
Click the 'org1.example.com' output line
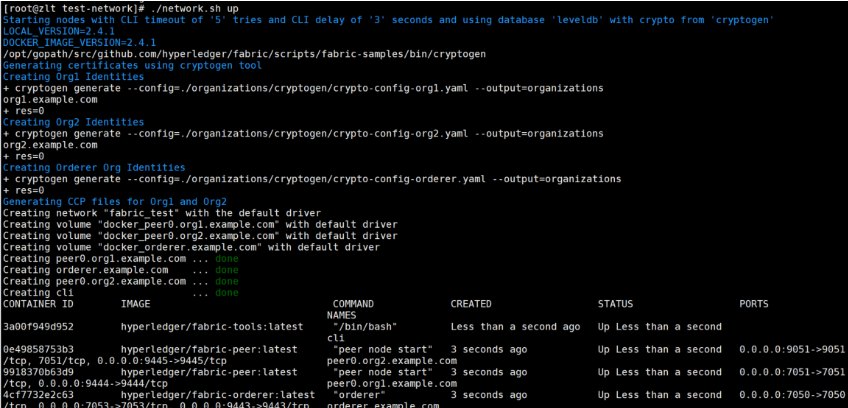point(50,100)
